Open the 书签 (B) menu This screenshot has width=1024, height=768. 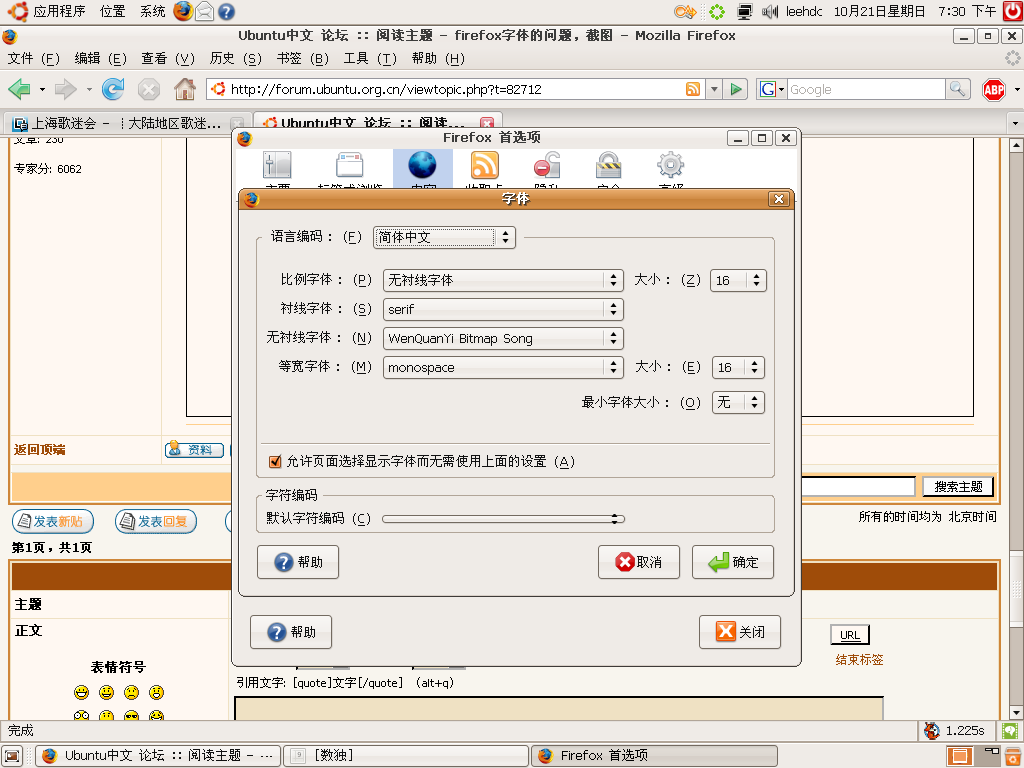pos(302,59)
